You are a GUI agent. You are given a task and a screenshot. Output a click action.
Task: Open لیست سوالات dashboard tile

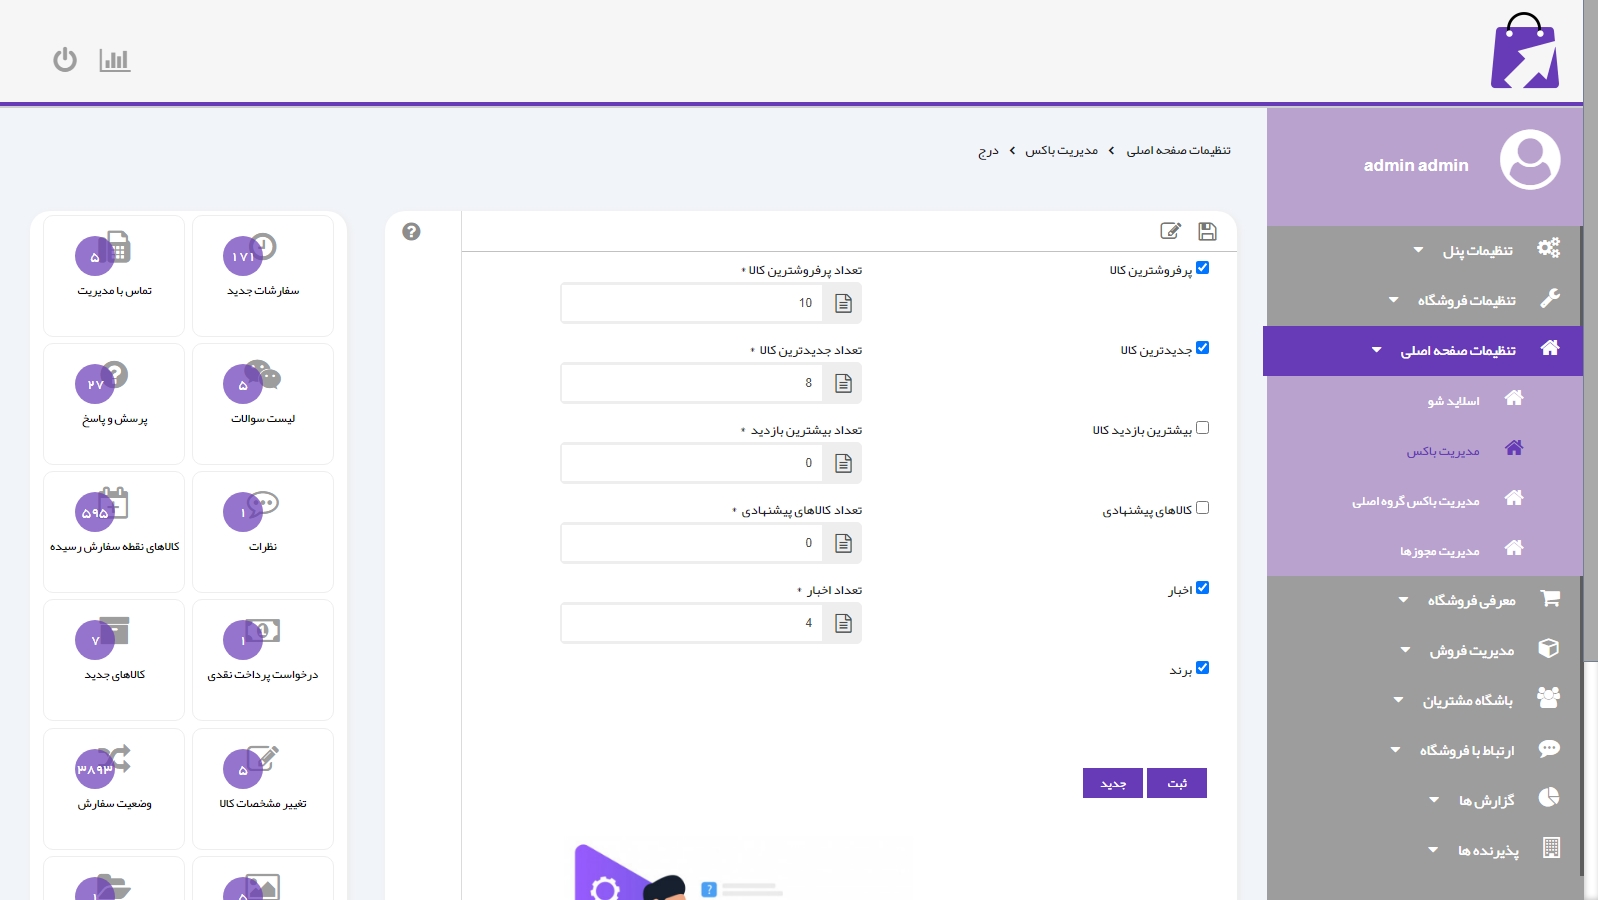263,404
